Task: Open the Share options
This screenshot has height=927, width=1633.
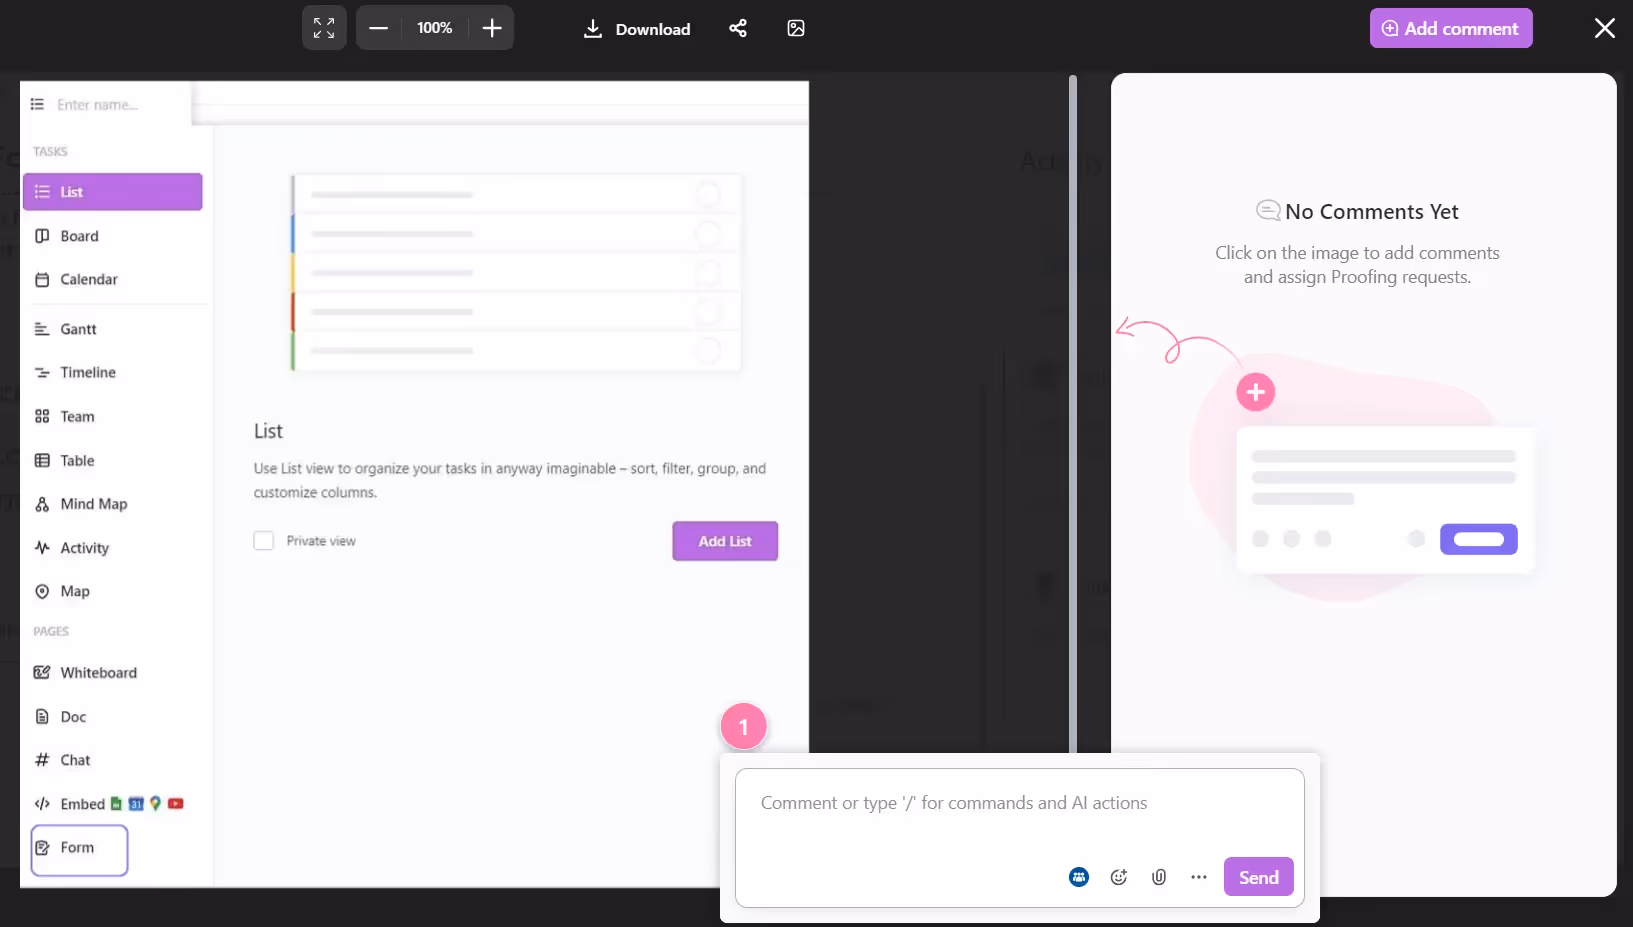Action: 738,28
